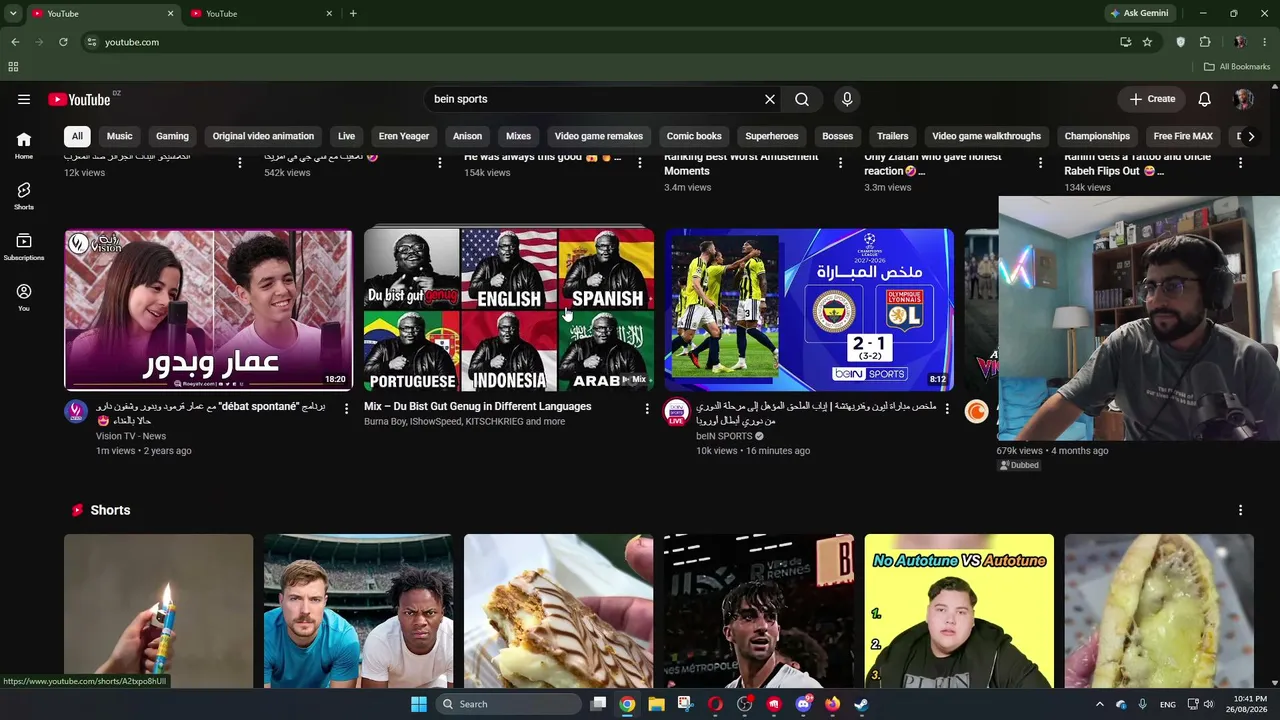The height and width of the screenshot is (720, 1280).
Task: Filter the feed by Gaming chip
Action: tap(172, 136)
